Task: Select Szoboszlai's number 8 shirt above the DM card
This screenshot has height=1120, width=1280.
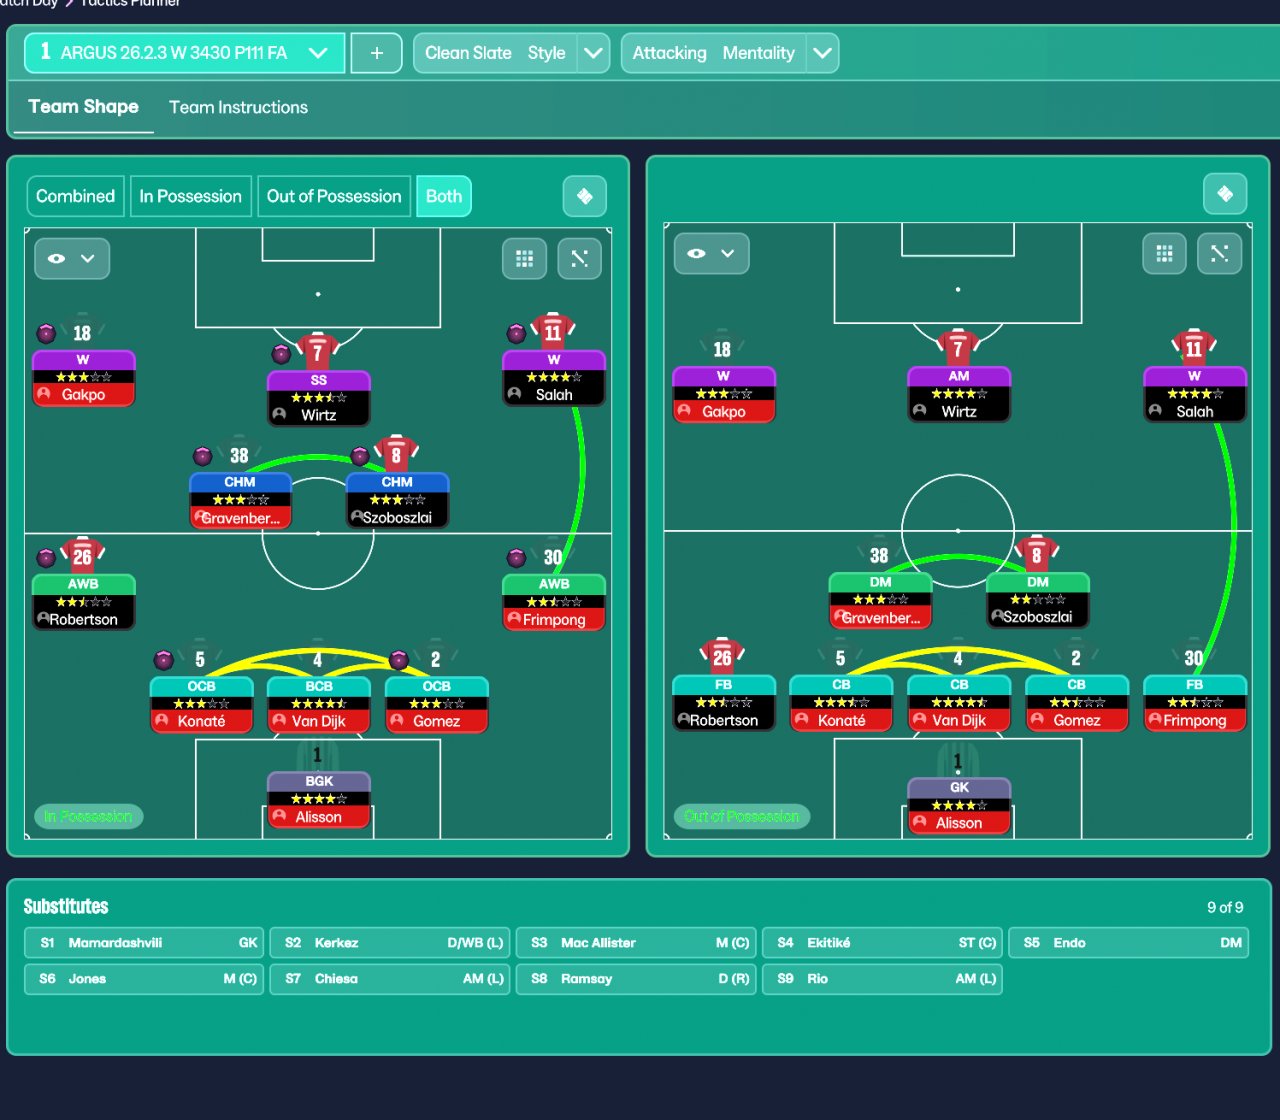Action: tap(1037, 554)
